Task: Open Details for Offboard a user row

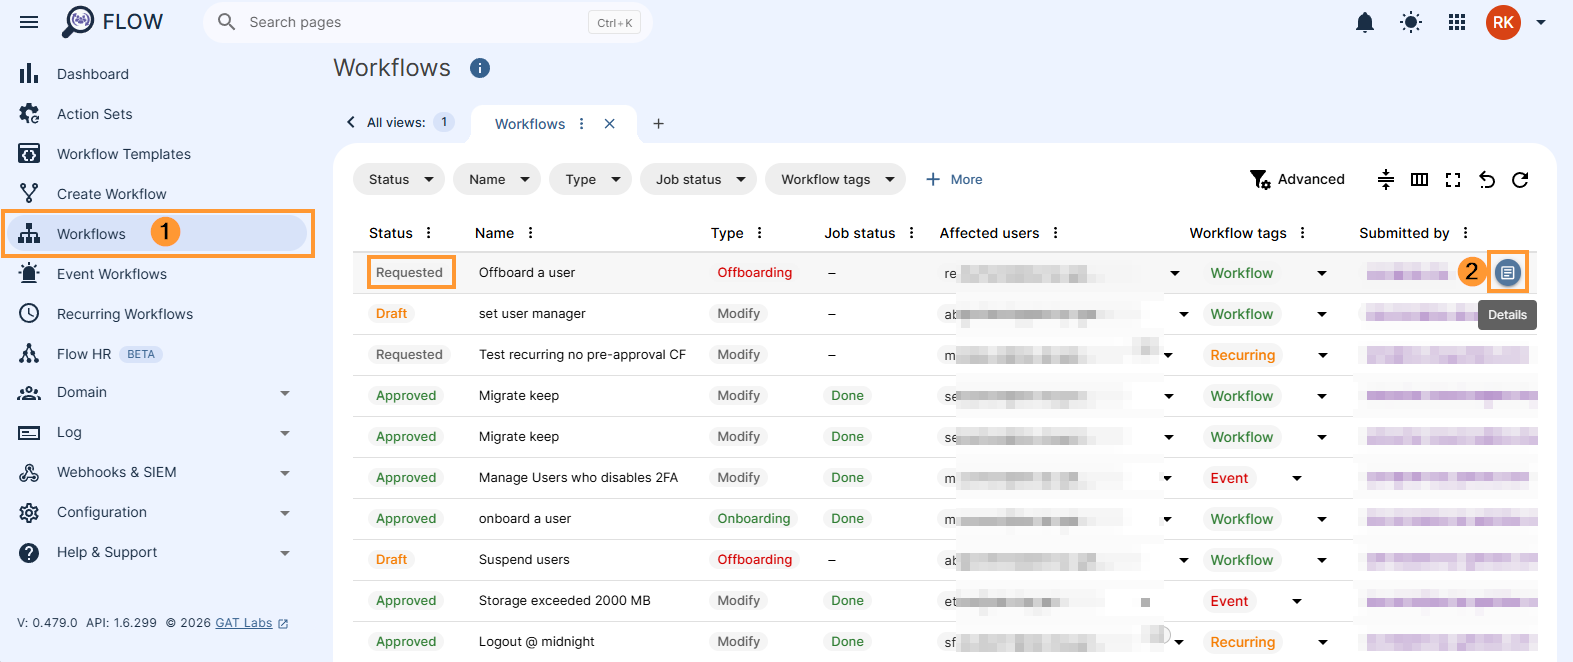Action: tap(1508, 273)
